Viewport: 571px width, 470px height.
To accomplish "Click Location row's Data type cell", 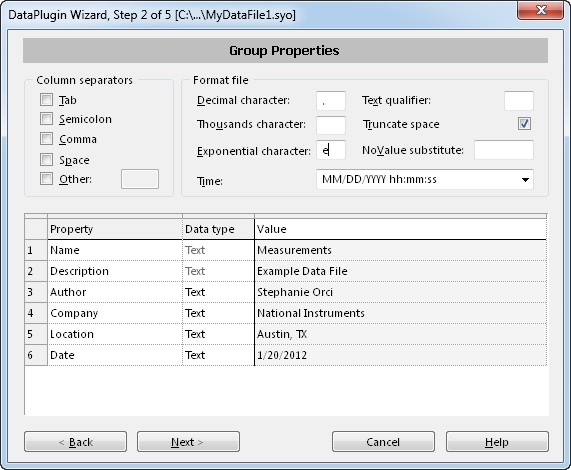I will tap(218, 334).
